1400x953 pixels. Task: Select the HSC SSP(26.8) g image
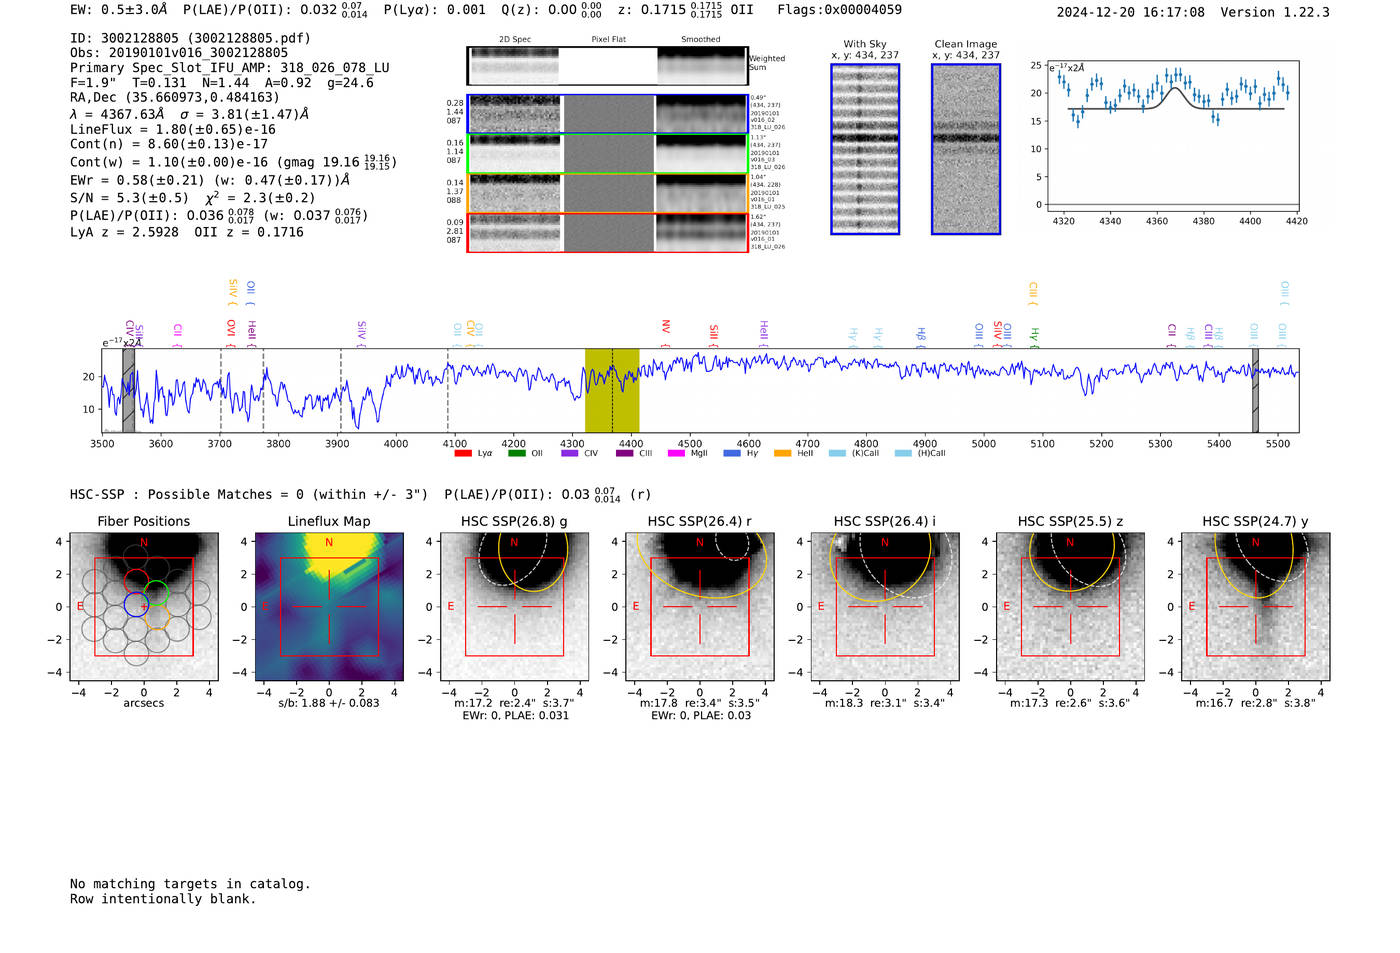click(x=515, y=607)
